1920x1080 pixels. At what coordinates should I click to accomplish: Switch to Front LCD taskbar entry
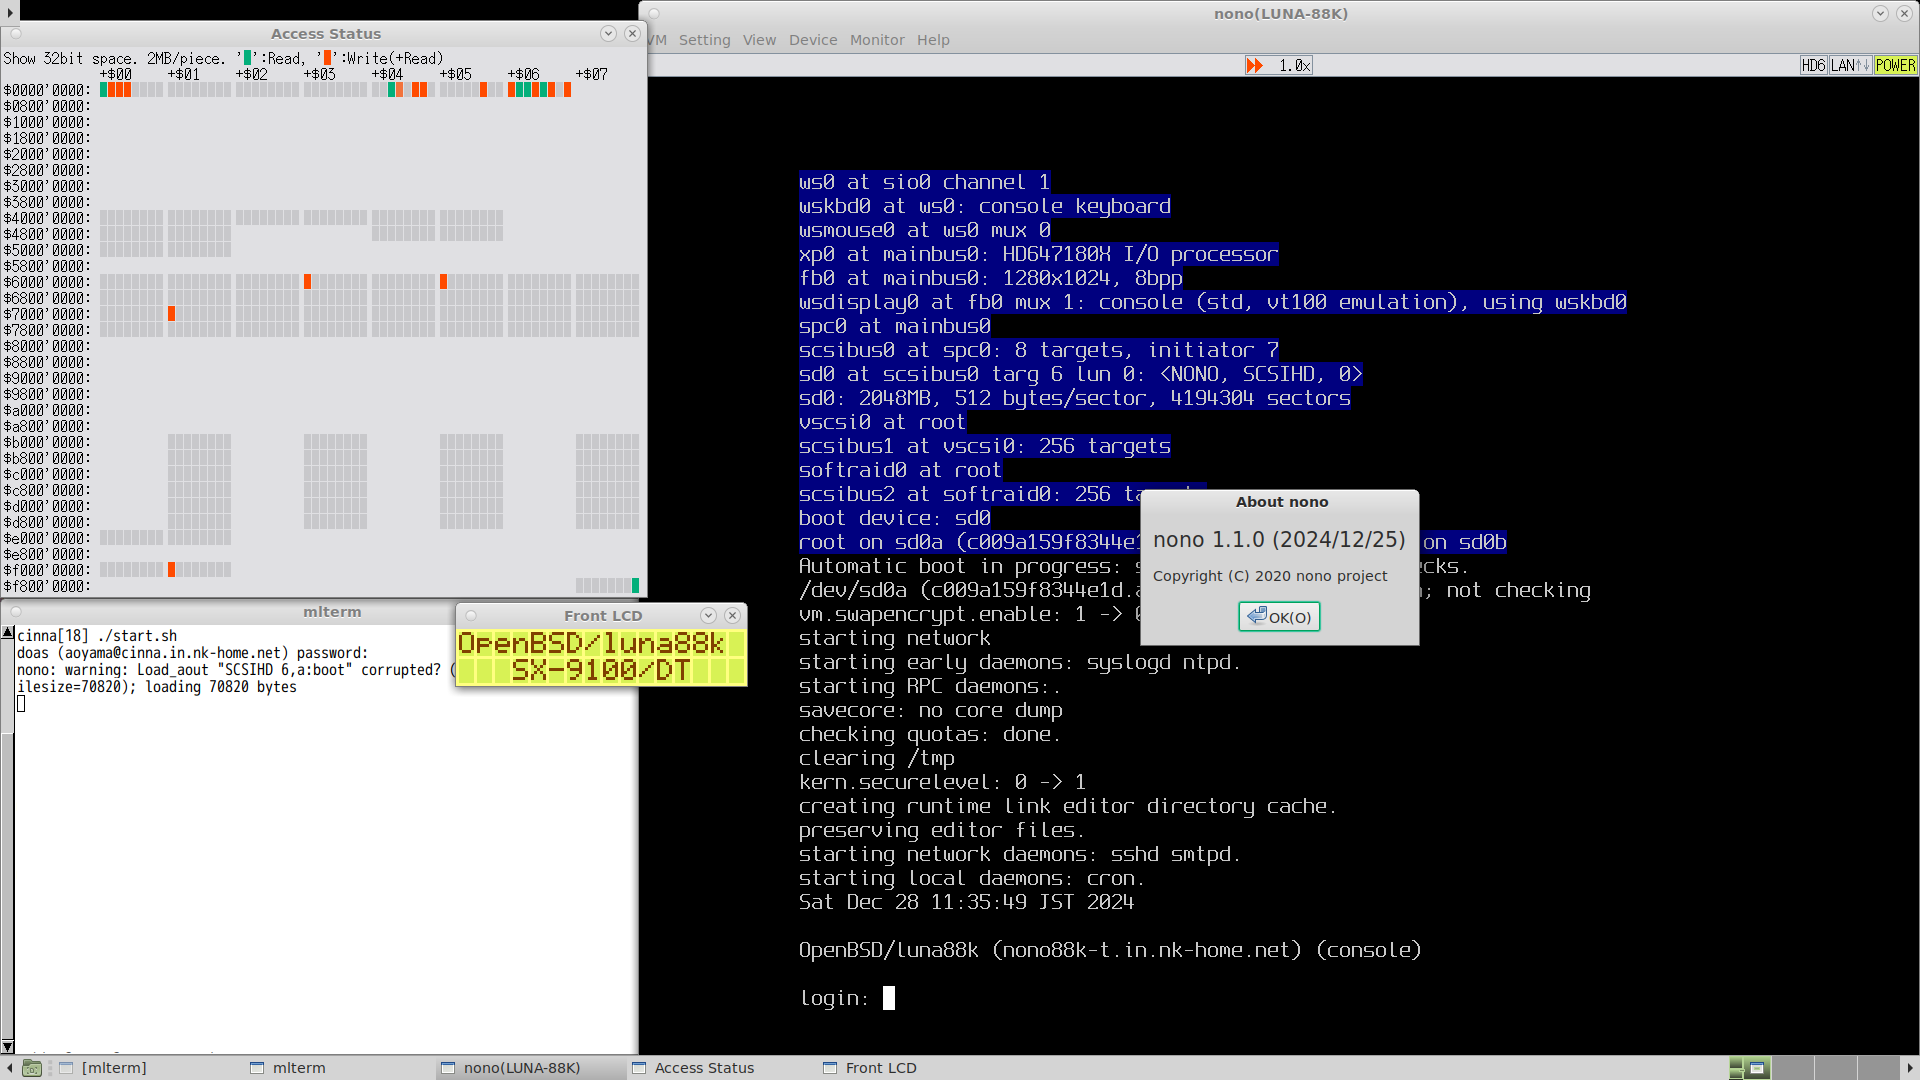[880, 1068]
